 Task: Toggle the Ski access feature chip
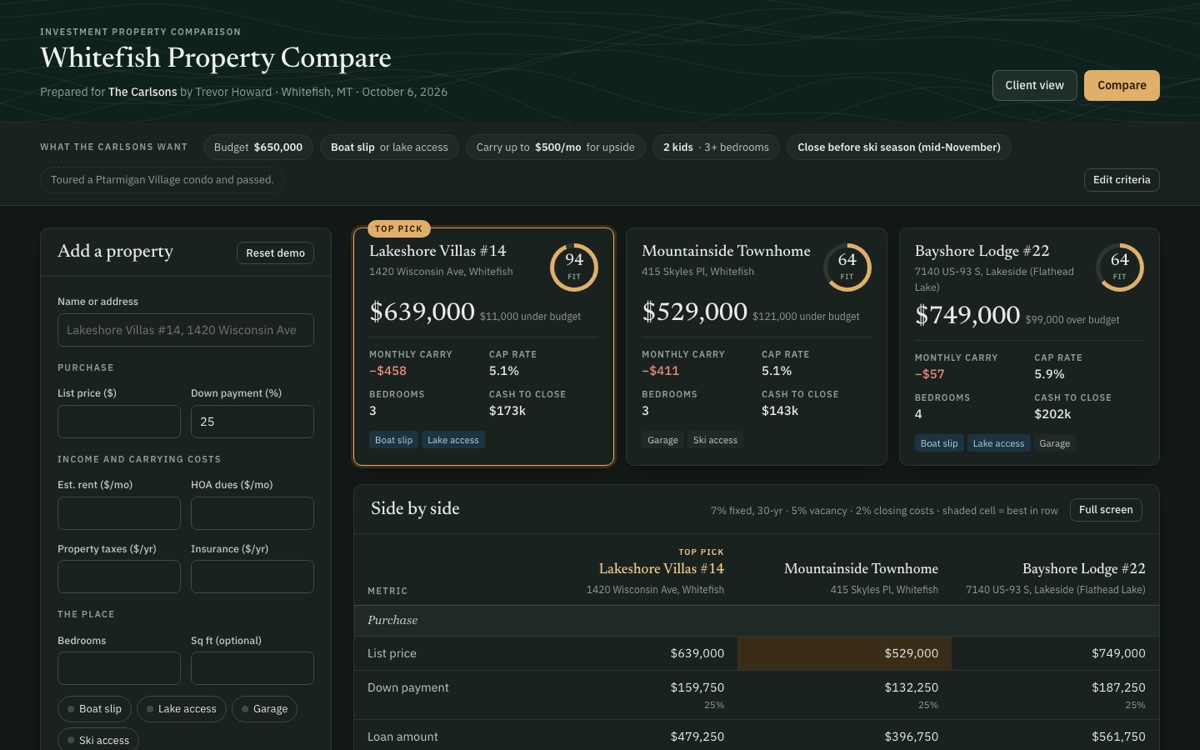coord(98,740)
